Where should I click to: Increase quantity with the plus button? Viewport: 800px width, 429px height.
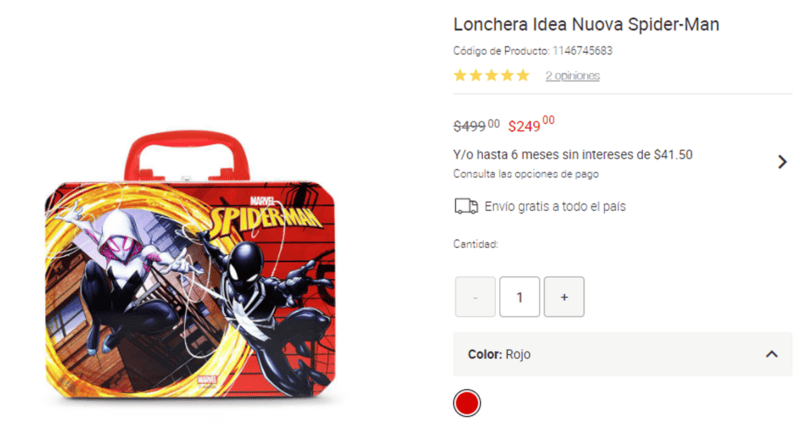tap(564, 297)
